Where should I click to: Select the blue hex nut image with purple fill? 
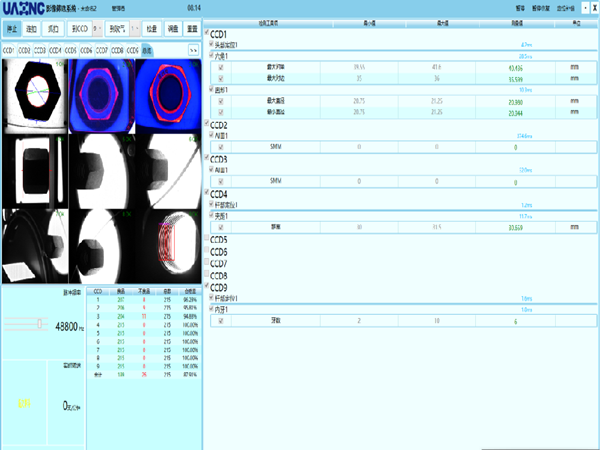point(99,95)
